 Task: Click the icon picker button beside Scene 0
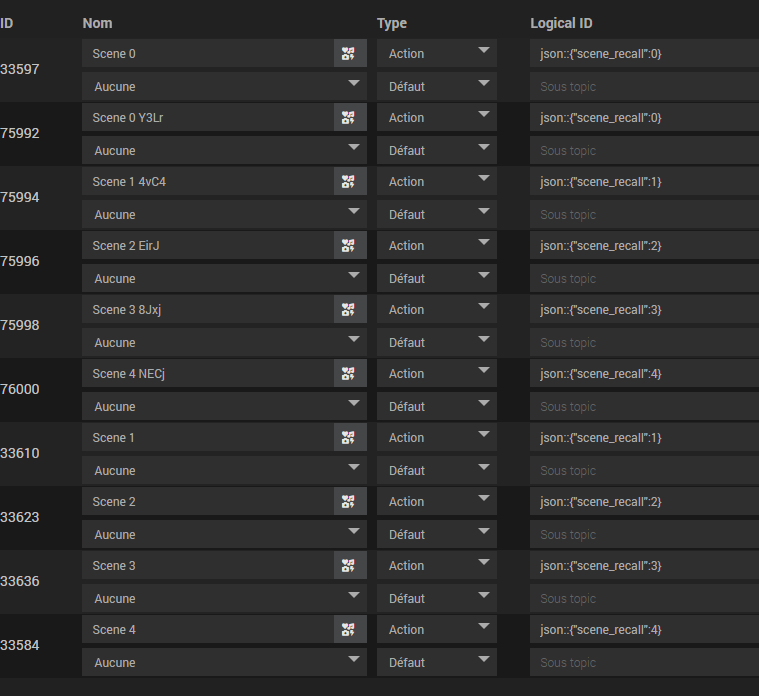[348, 54]
